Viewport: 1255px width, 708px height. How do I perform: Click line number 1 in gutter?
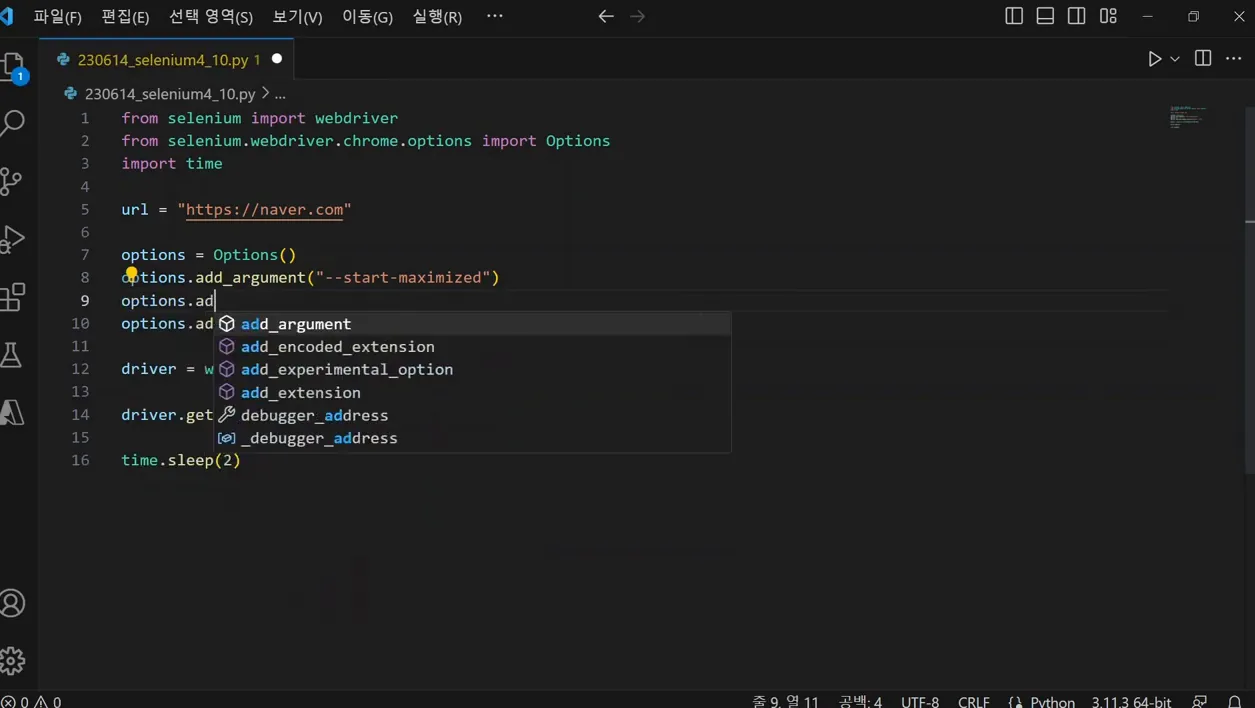(x=85, y=118)
